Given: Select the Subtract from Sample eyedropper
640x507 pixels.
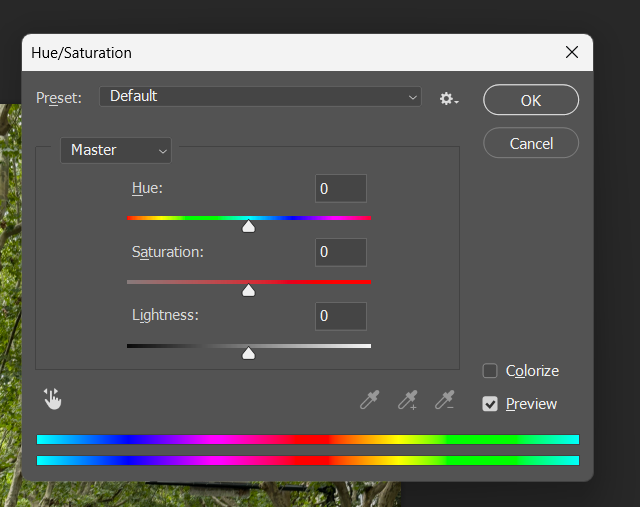Looking at the screenshot, I should pos(445,400).
